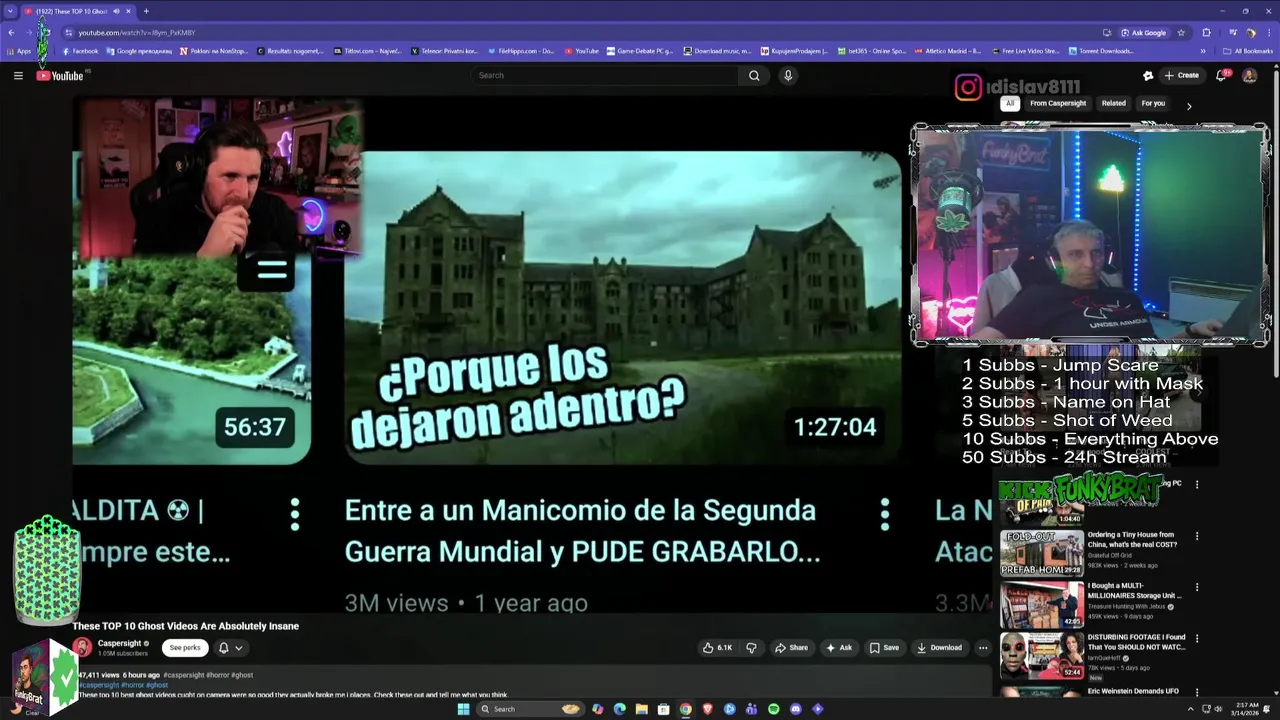Show more filter chips with right arrow
The height and width of the screenshot is (720, 1280).
click(x=1189, y=105)
